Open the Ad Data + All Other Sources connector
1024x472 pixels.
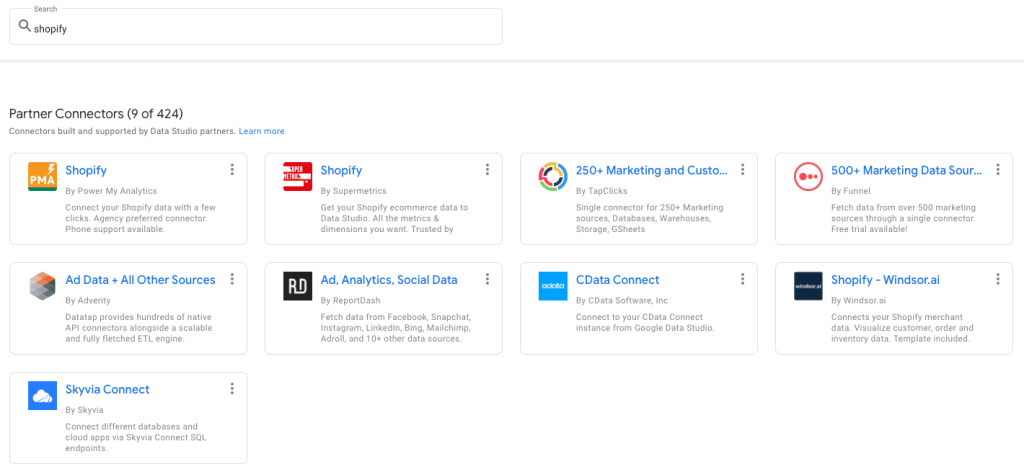(x=140, y=280)
